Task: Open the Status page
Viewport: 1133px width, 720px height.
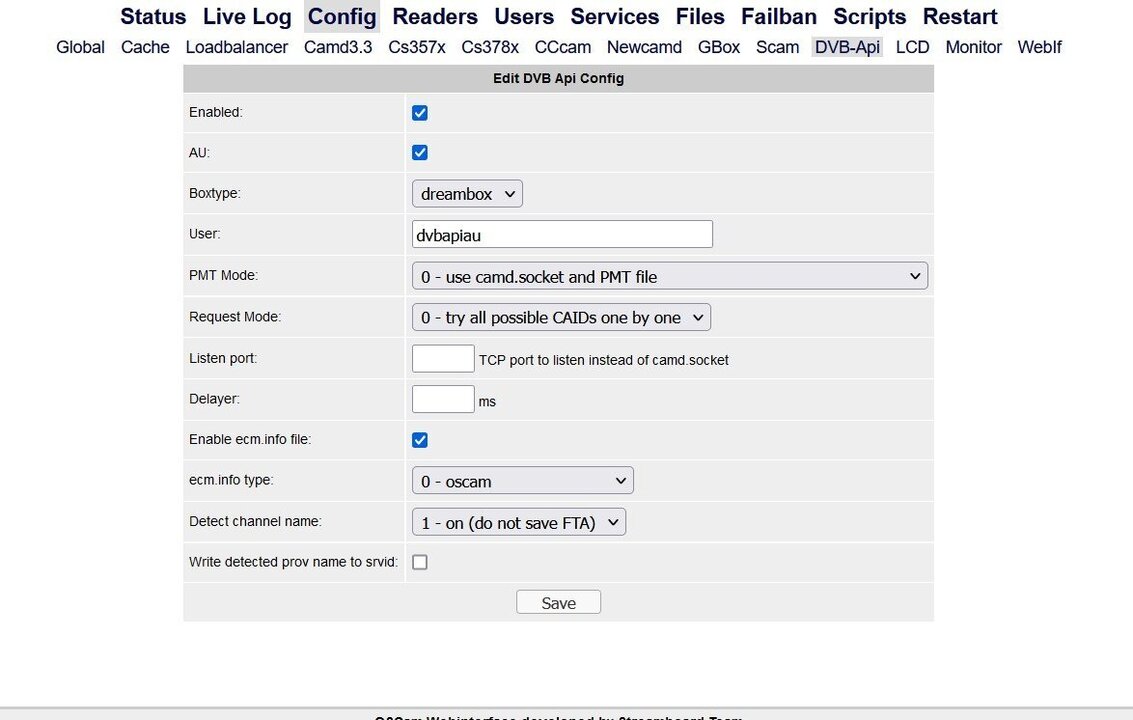Action: (152, 16)
